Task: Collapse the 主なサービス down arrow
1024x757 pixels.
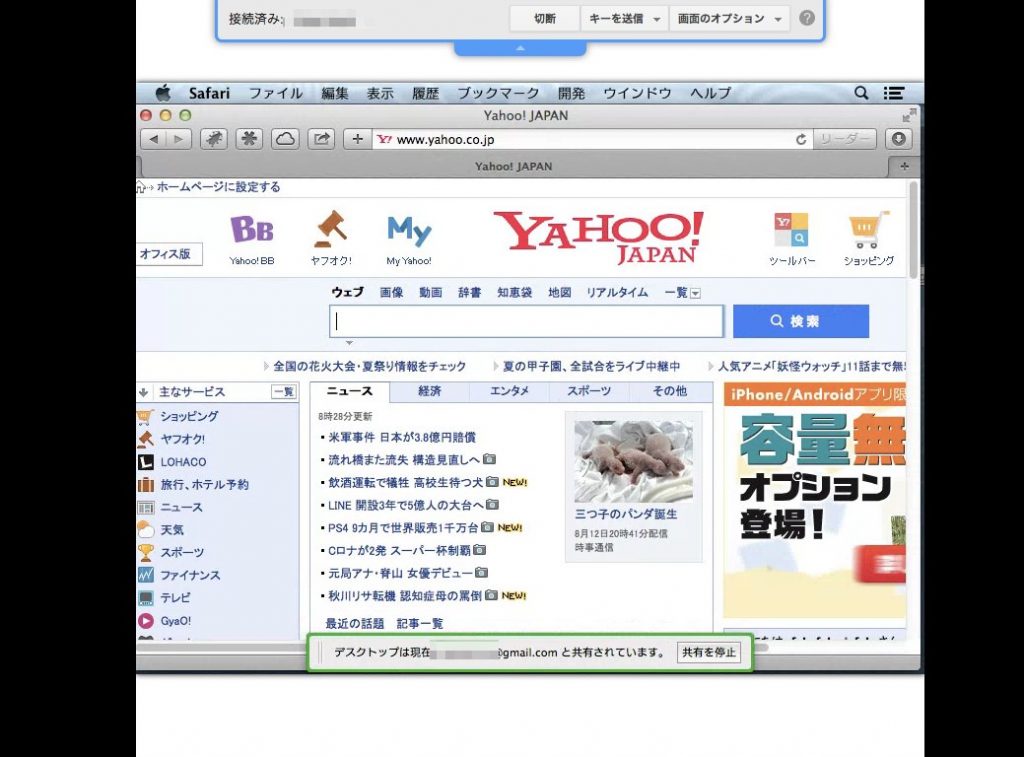Action: pyautogui.click(x=144, y=393)
